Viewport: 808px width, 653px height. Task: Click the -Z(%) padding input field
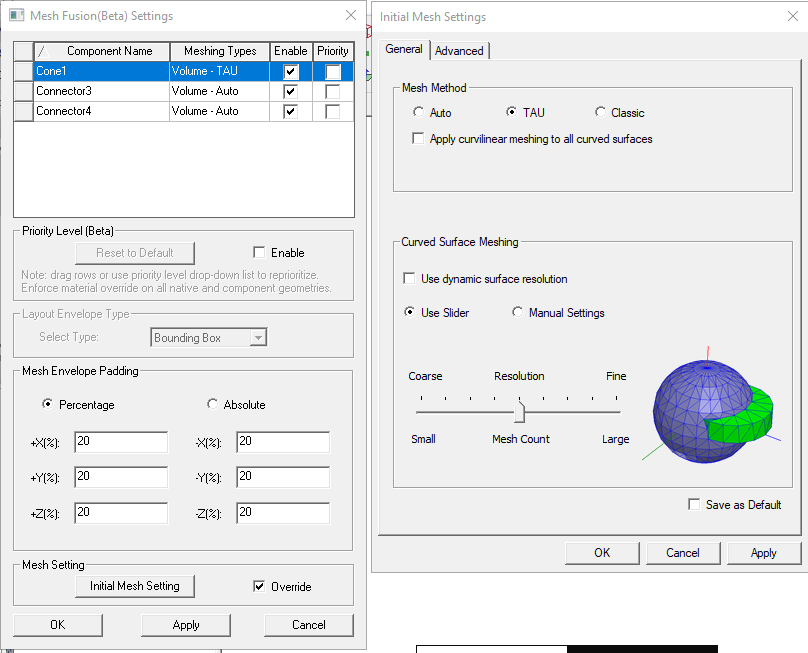[283, 513]
